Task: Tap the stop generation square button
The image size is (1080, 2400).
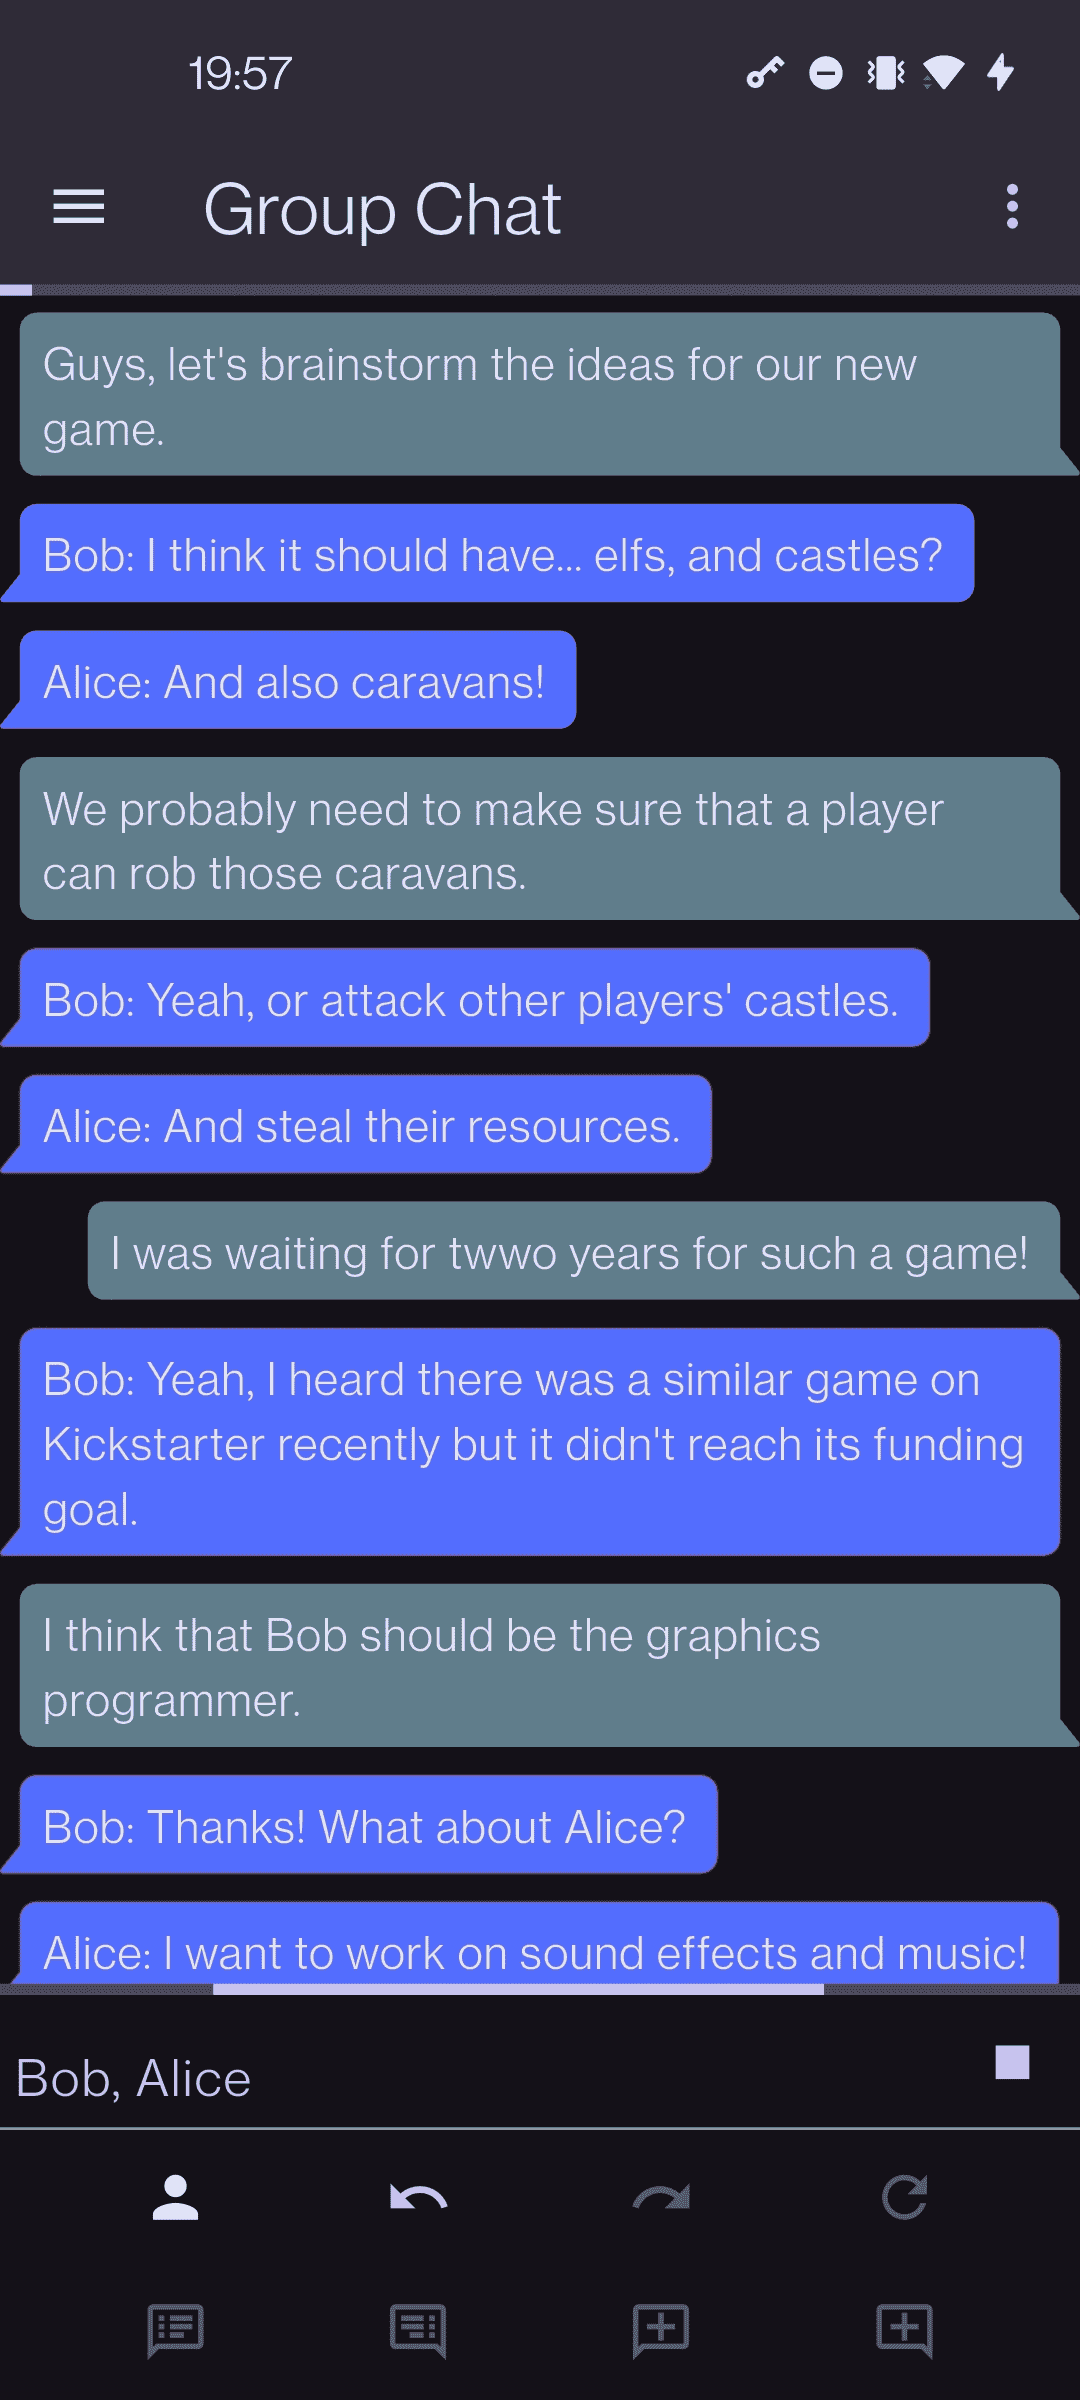Action: 1012,2062
